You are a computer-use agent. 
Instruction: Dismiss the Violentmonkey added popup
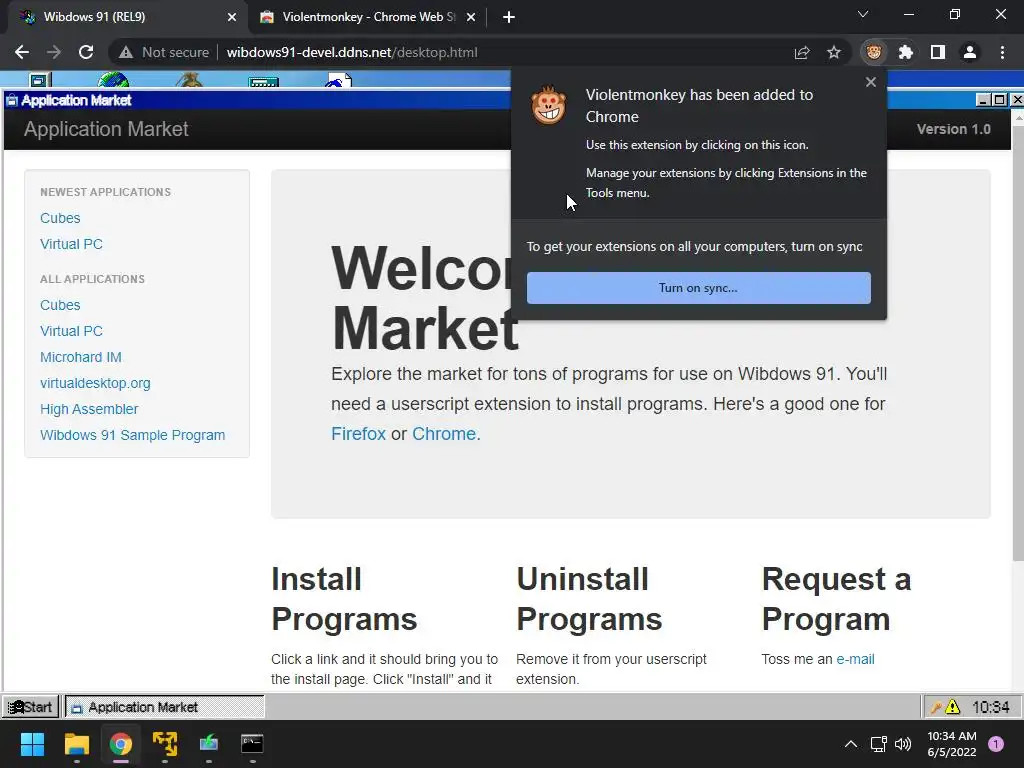pyautogui.click(x=871, y=82)
